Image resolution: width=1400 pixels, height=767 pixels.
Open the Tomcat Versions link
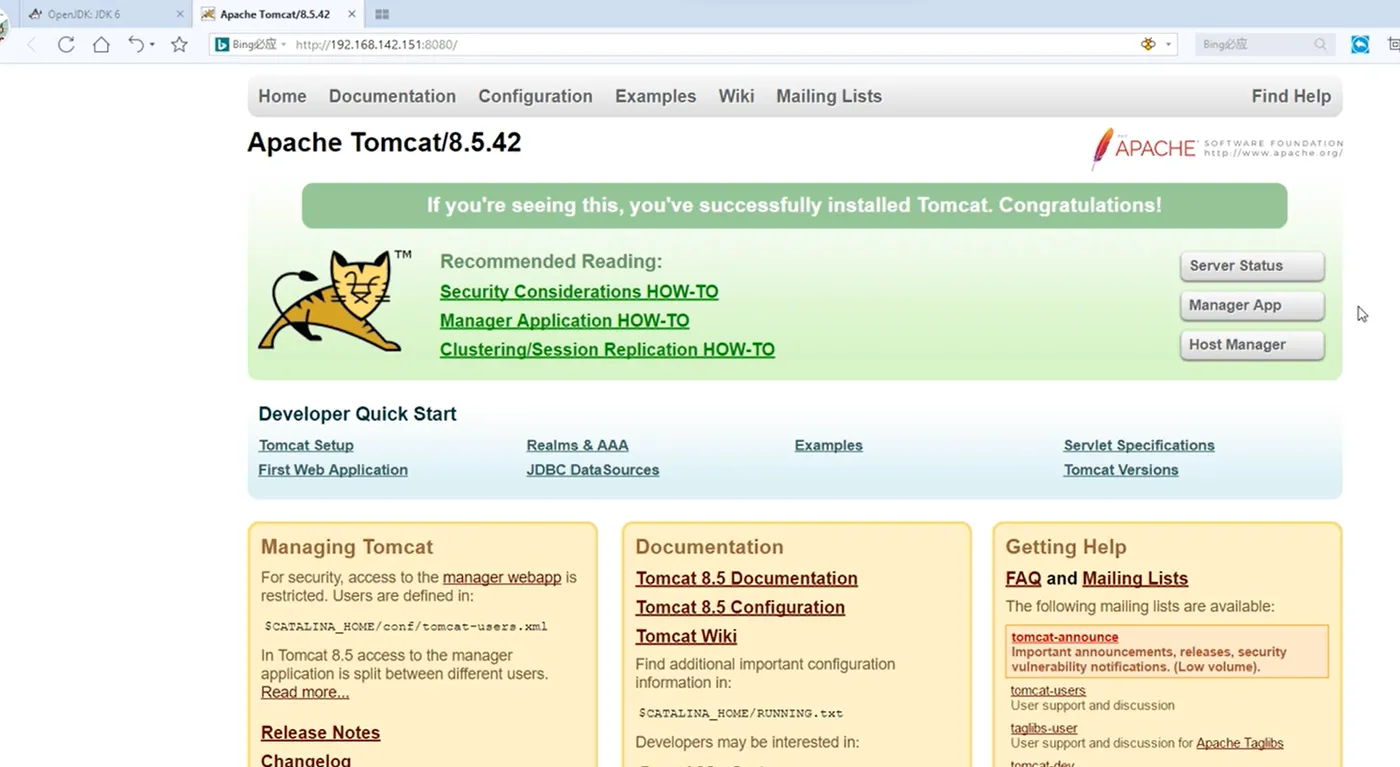(1121, 470)
